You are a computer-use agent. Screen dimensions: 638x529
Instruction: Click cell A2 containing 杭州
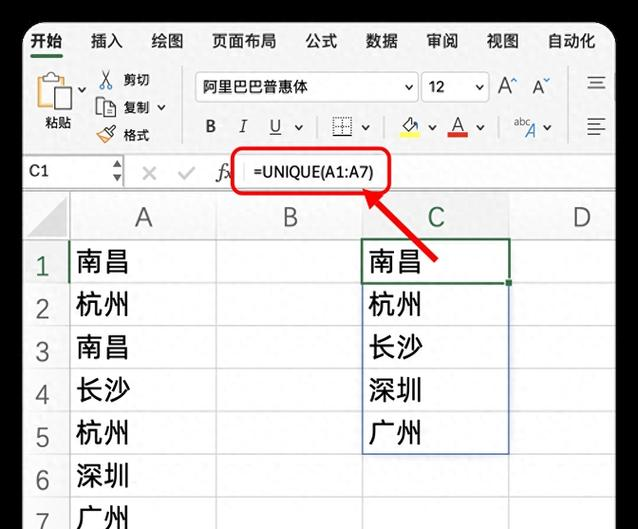tap(143, 304)
